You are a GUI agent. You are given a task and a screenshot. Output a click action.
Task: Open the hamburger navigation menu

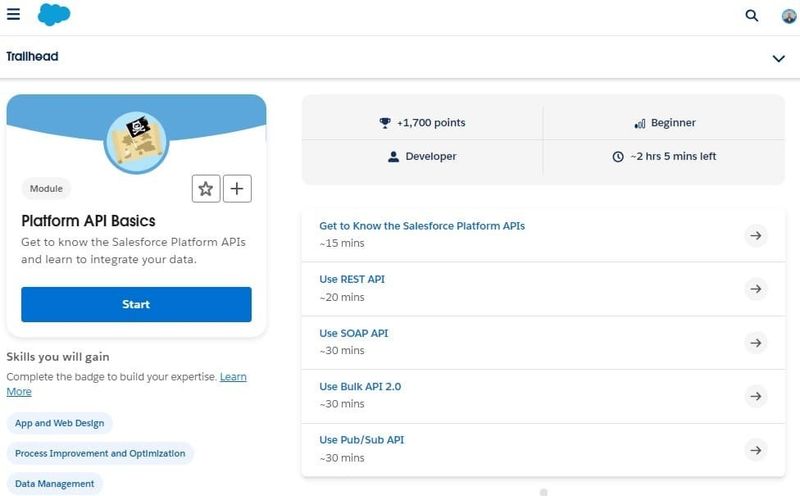[x=13, y=14]
